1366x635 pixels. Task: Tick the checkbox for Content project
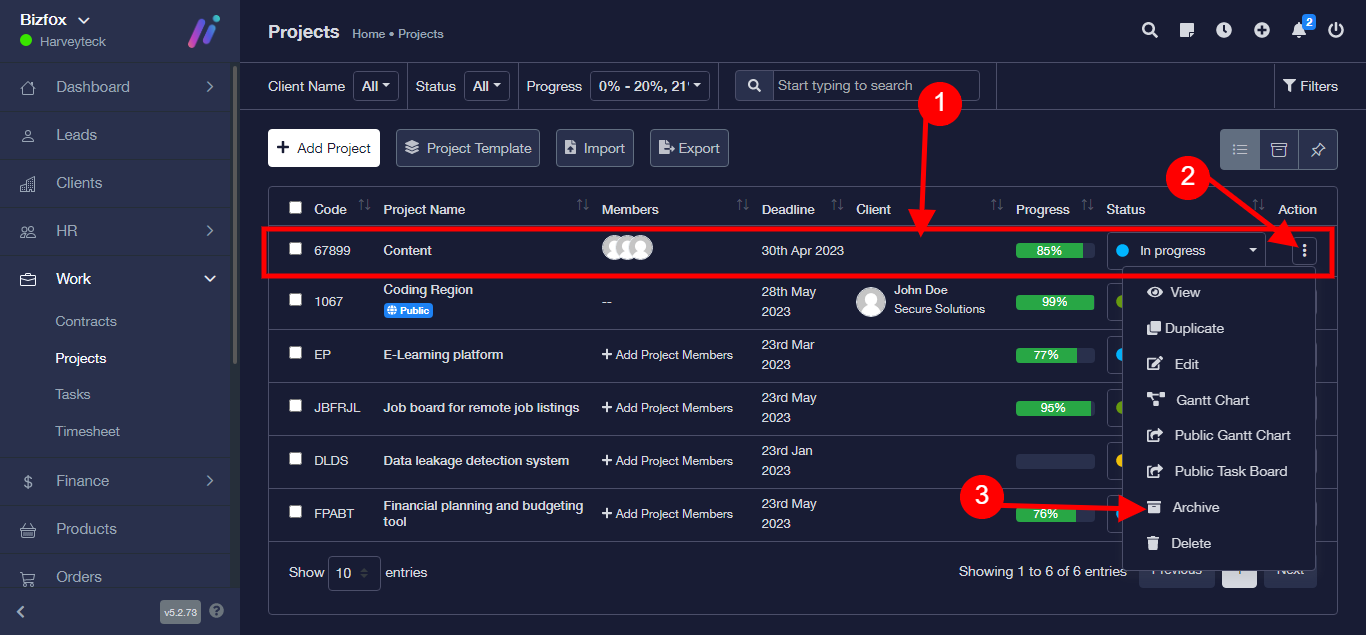295,249
